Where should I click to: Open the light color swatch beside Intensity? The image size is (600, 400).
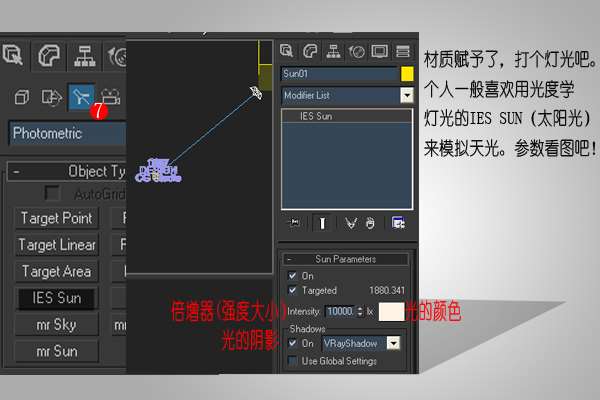(x=391, y=312)
